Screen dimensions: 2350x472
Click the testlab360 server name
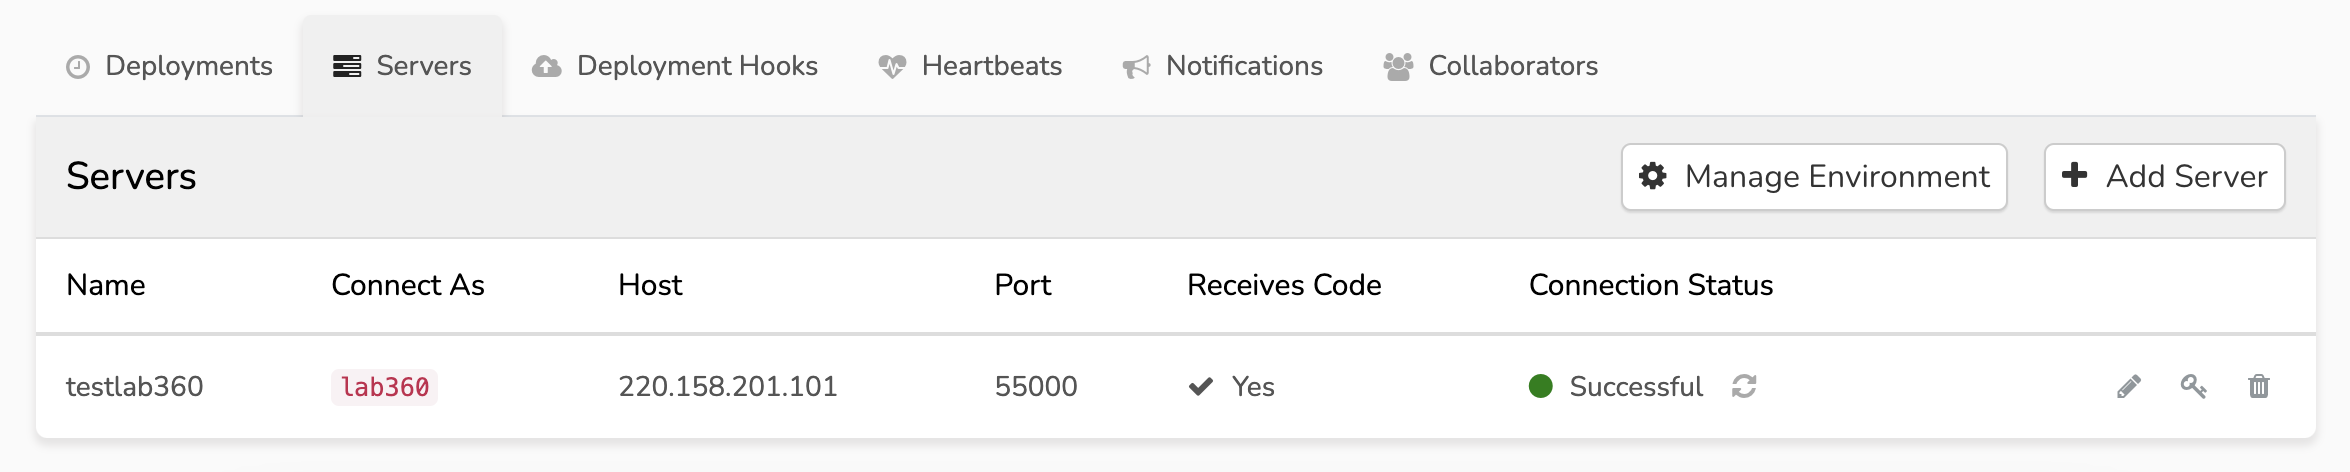tap(135, 387)
